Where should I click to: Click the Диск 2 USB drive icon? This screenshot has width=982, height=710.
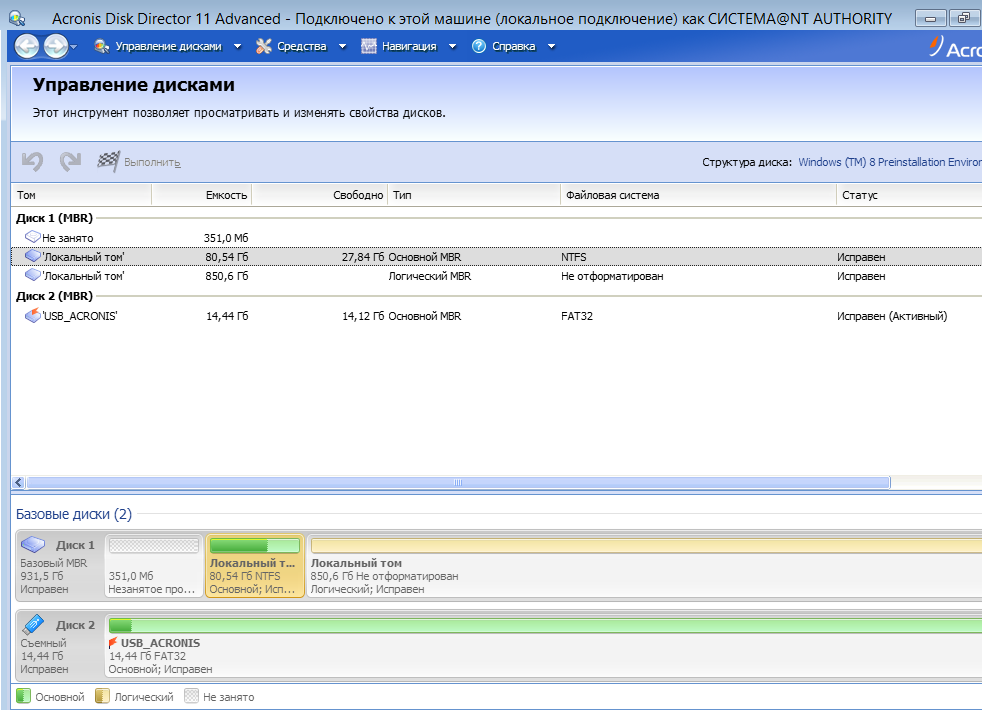(x=35, y=625)
